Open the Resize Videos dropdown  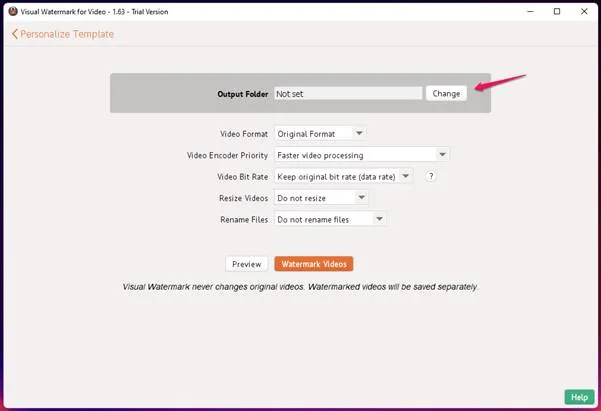point(321,198)
